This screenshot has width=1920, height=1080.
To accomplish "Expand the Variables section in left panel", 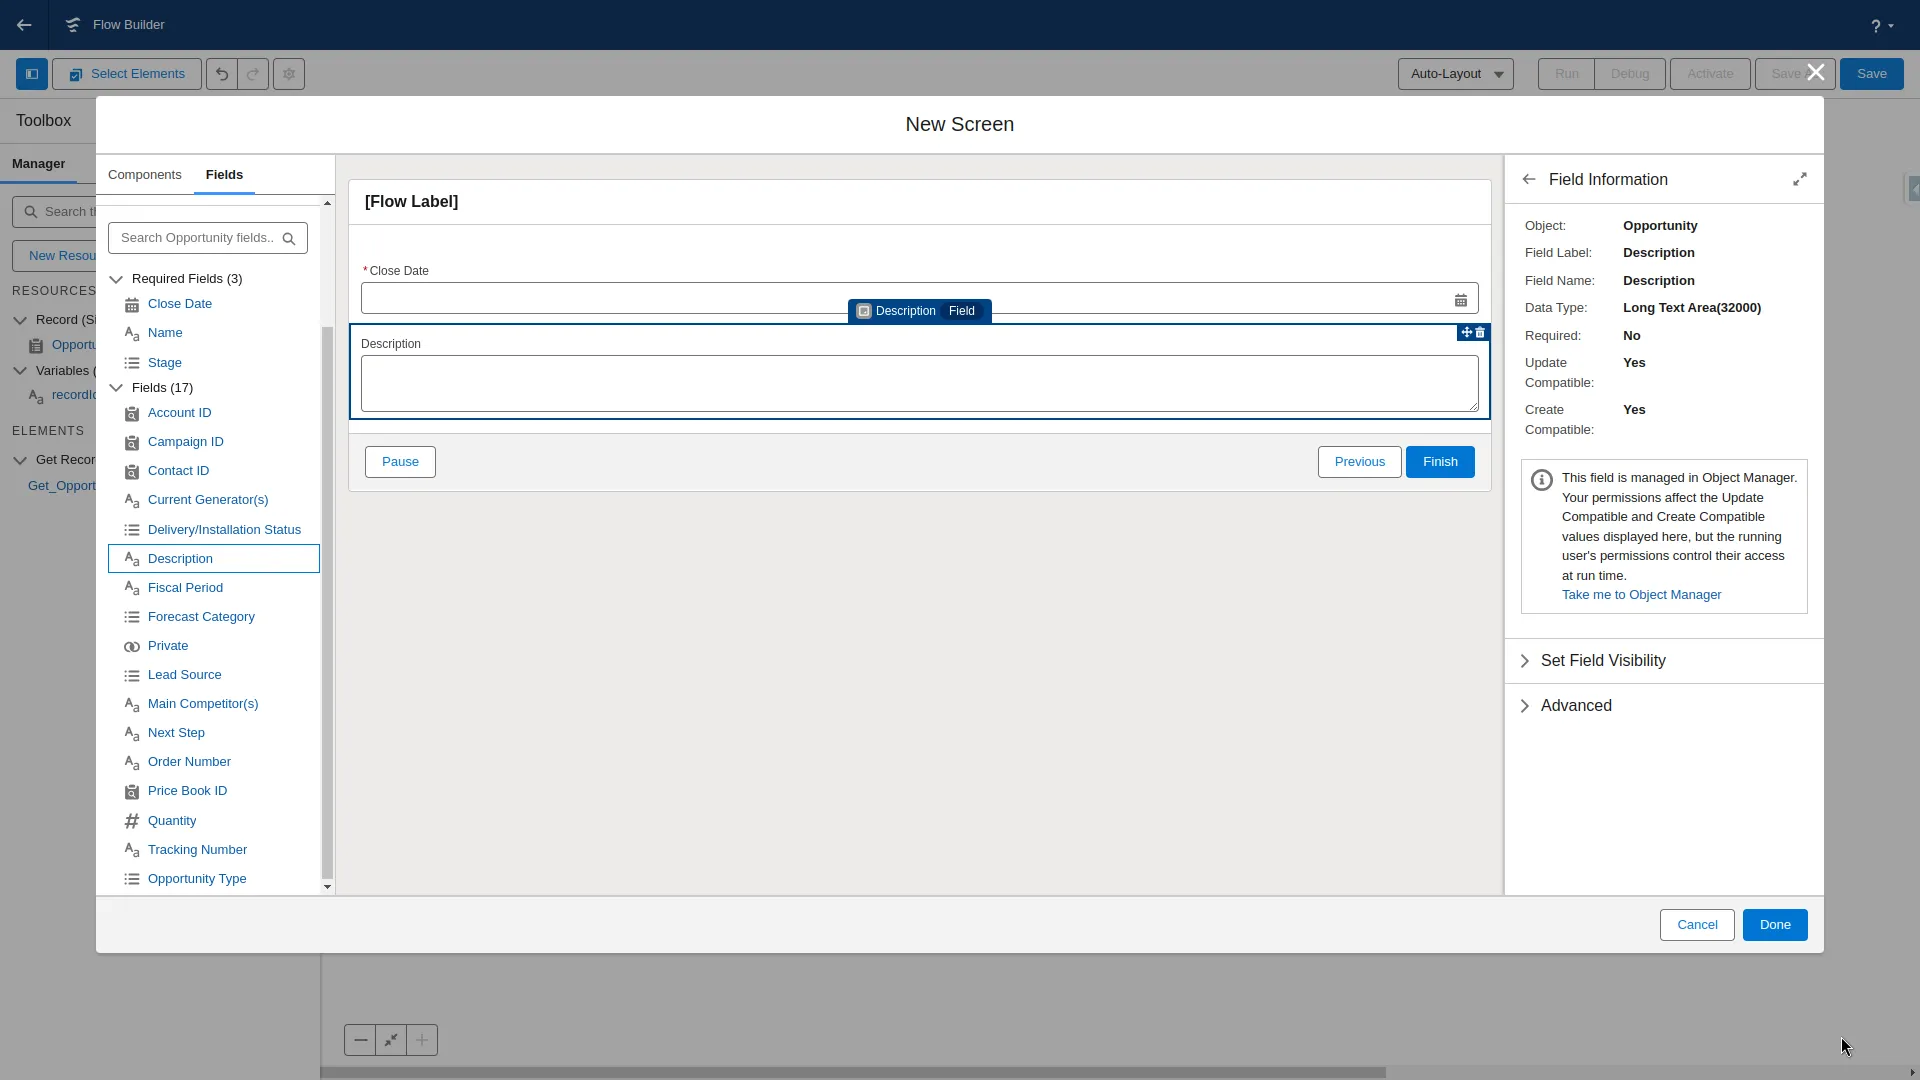I will (x=20, y=371).
